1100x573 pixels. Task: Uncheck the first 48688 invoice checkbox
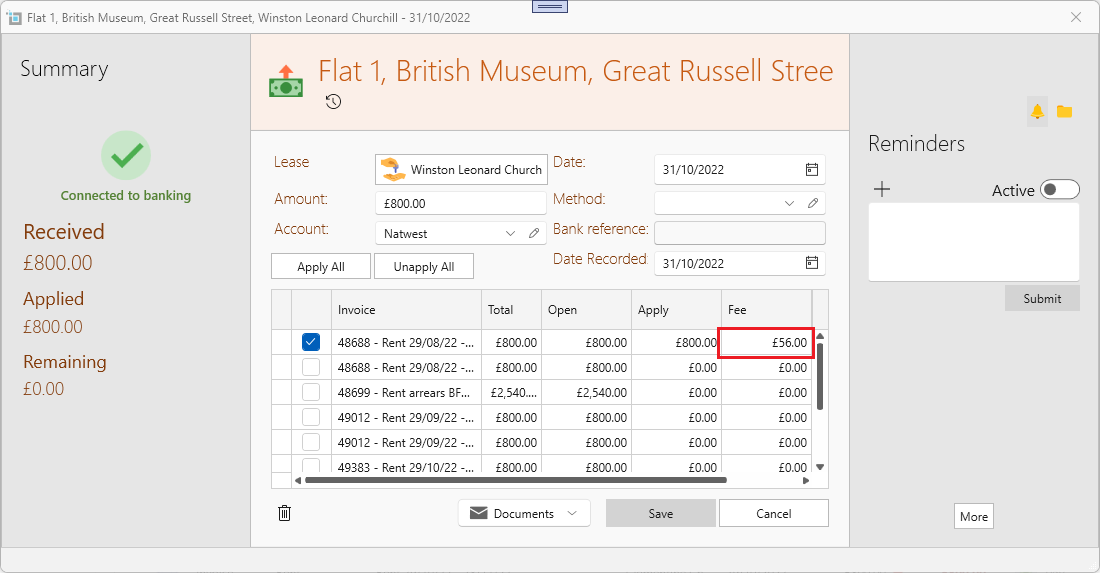pyautogui.click(x=311, y=342)
